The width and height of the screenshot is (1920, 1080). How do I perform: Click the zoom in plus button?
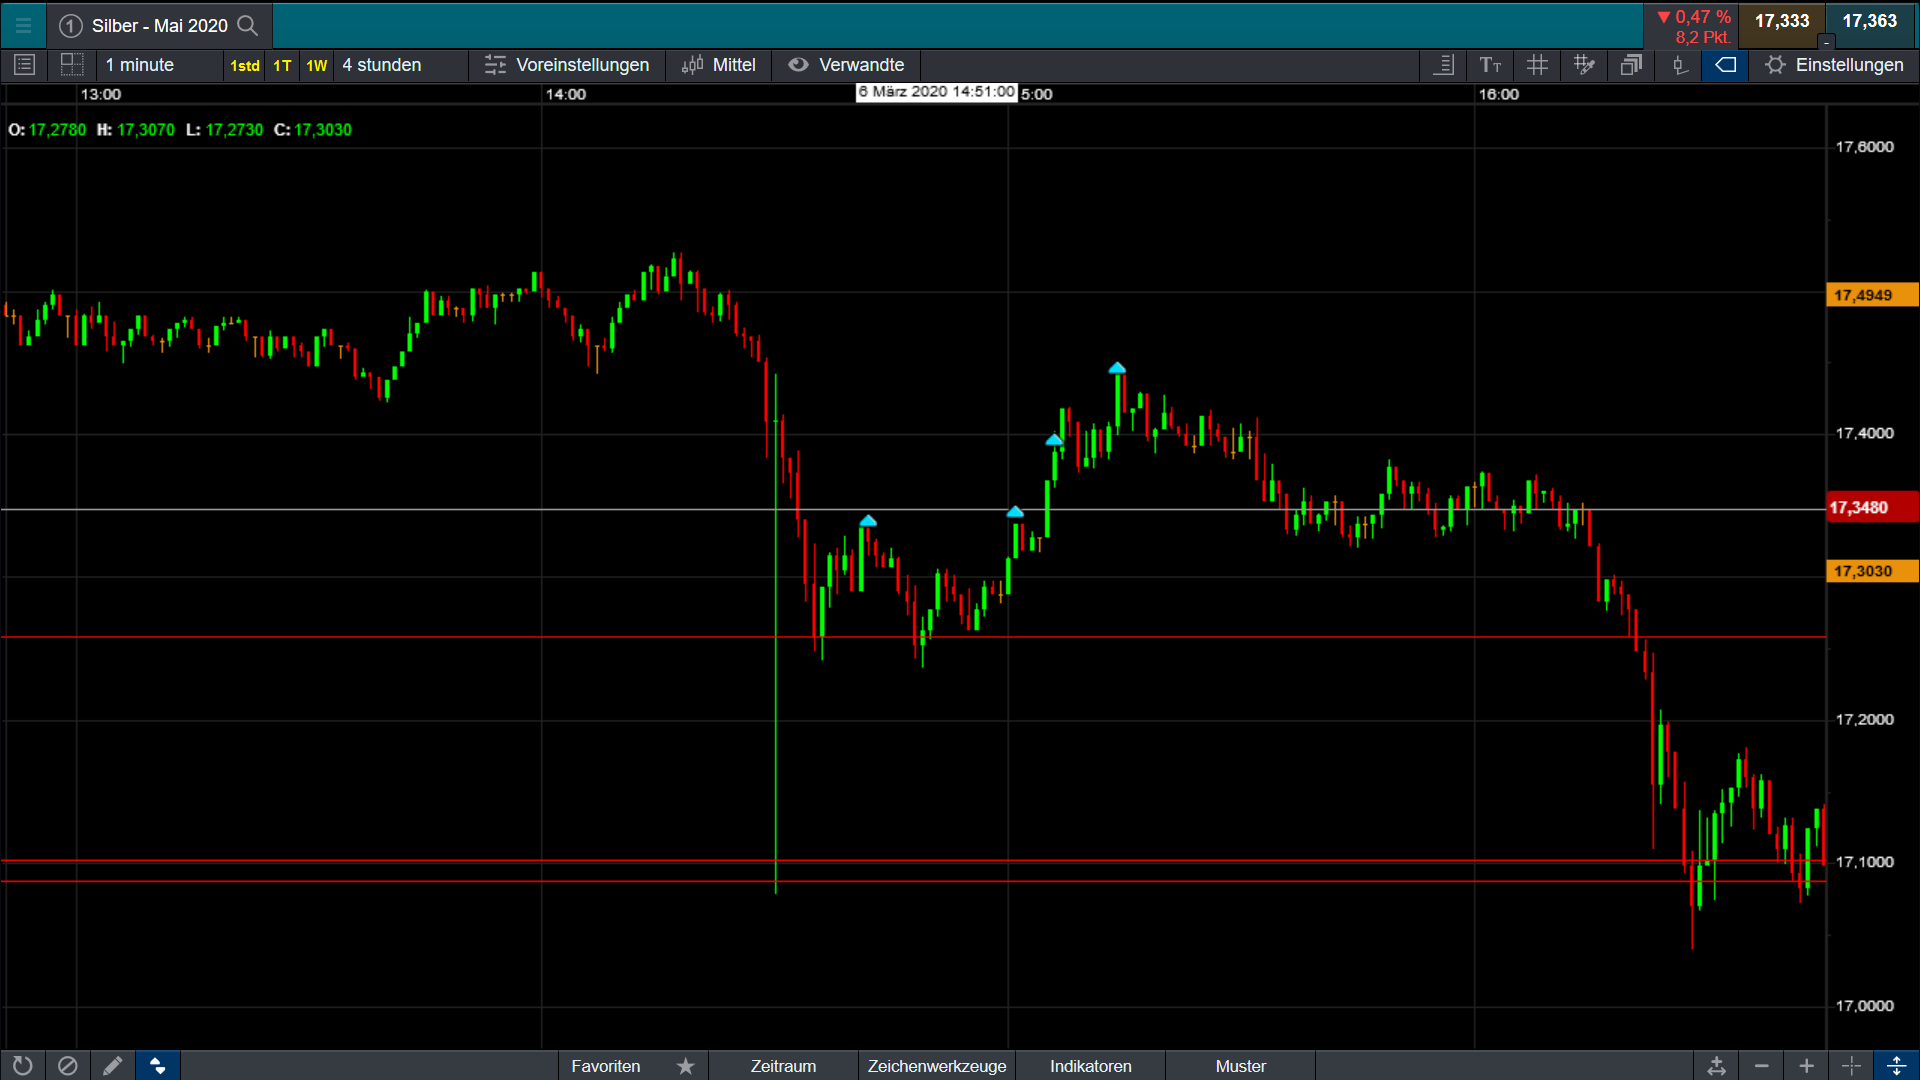1806,1066
